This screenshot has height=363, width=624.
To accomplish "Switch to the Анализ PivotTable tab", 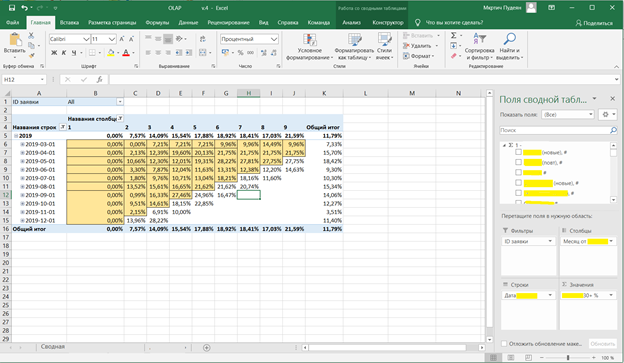I will (x=351, y=23).
